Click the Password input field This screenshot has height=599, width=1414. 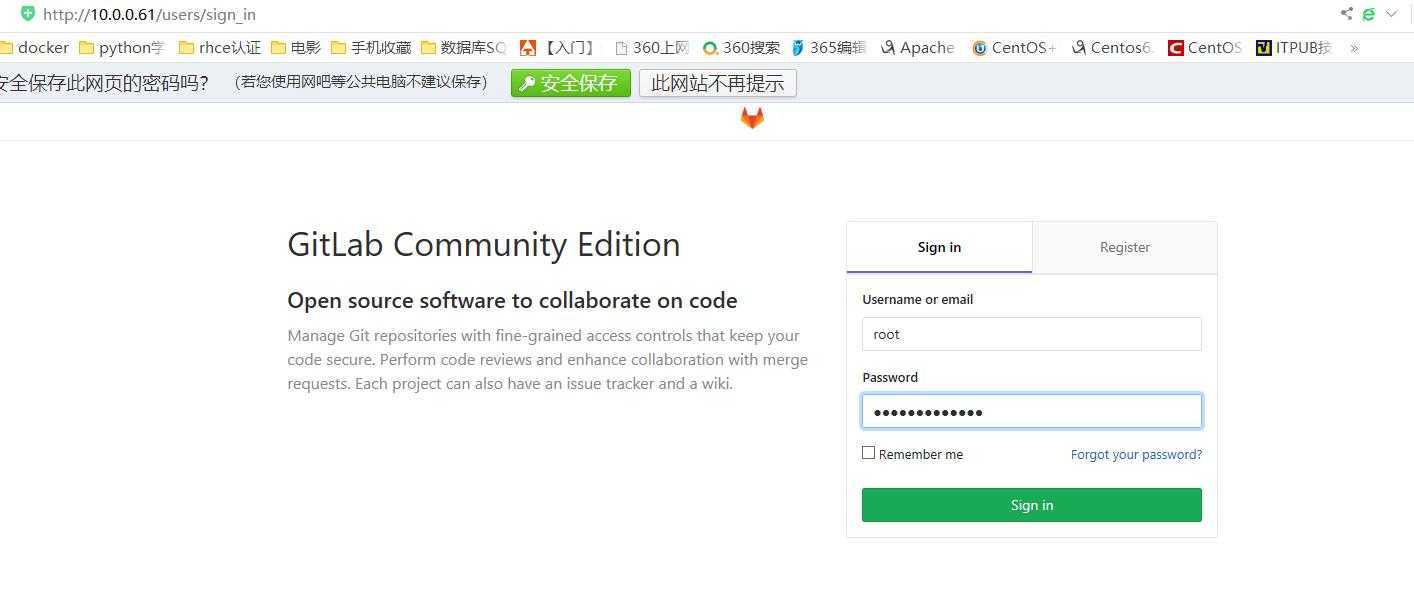pyautogui.click(x=1032, y=412)
